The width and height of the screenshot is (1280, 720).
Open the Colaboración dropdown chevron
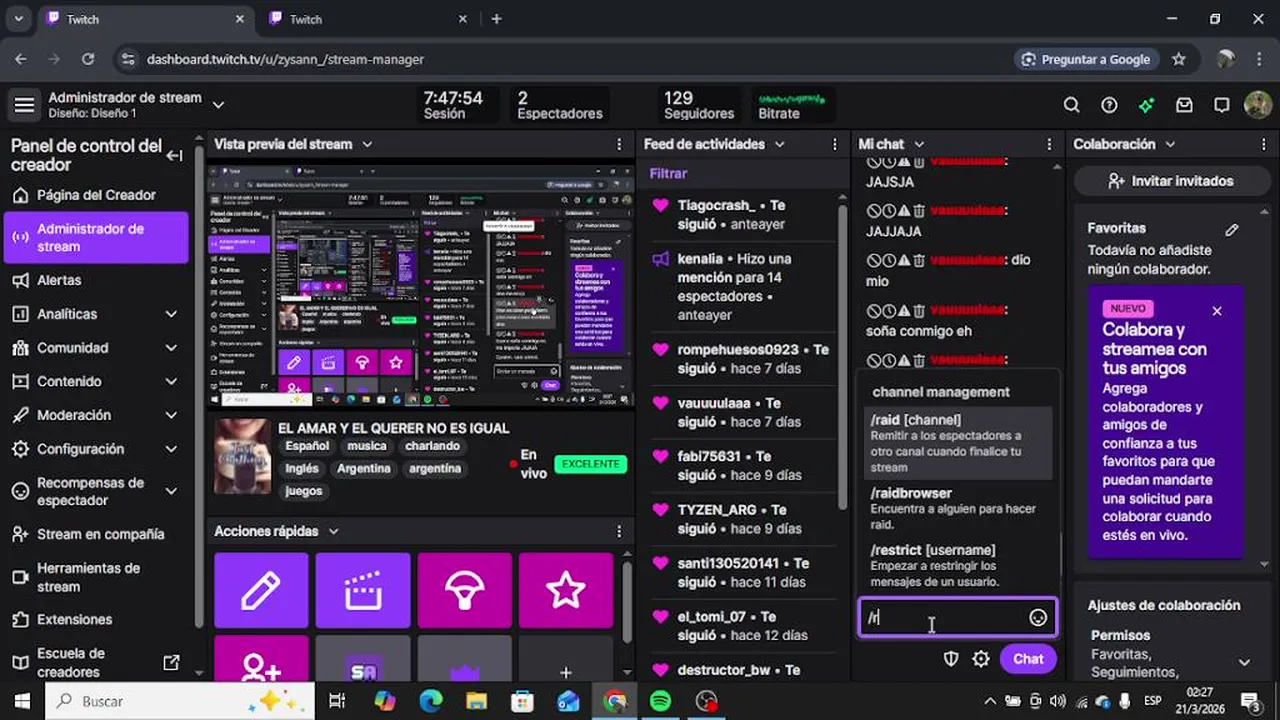(x=1170, y=144)
